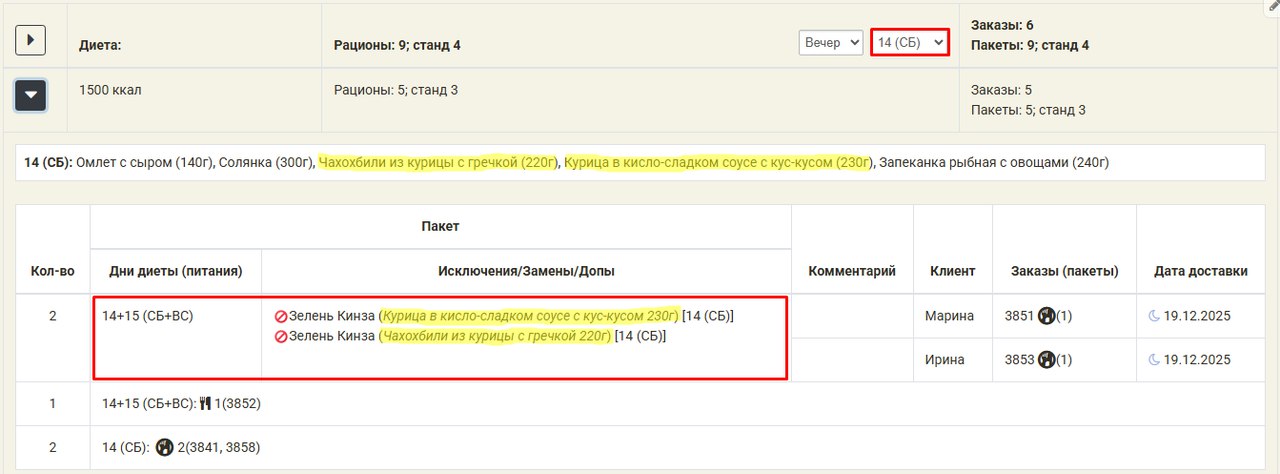Click moon icon in Ирина's delivery date

pos(1154,359)
